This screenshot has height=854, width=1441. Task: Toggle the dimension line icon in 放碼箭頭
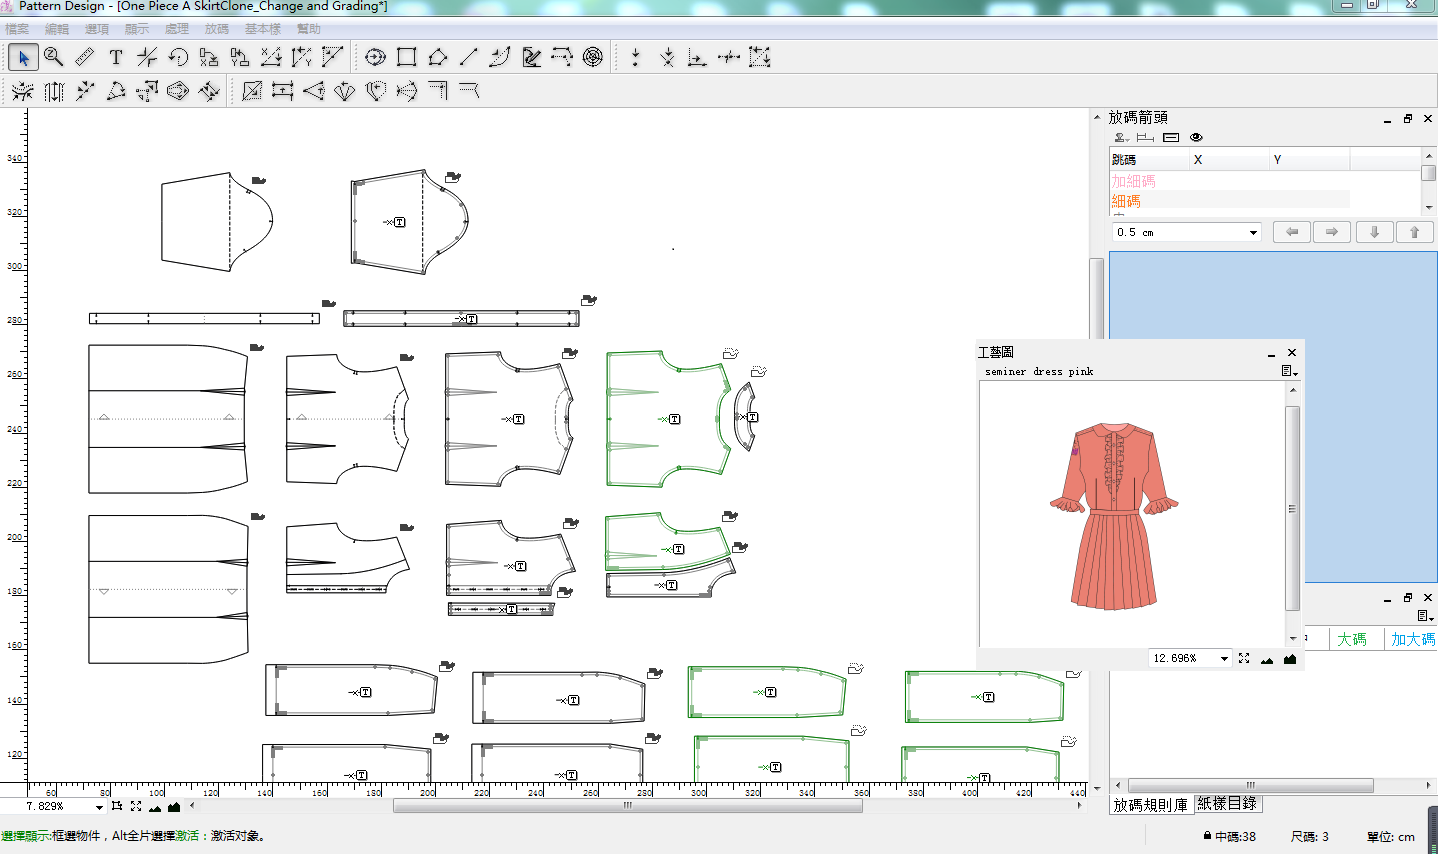point(1146,137)
